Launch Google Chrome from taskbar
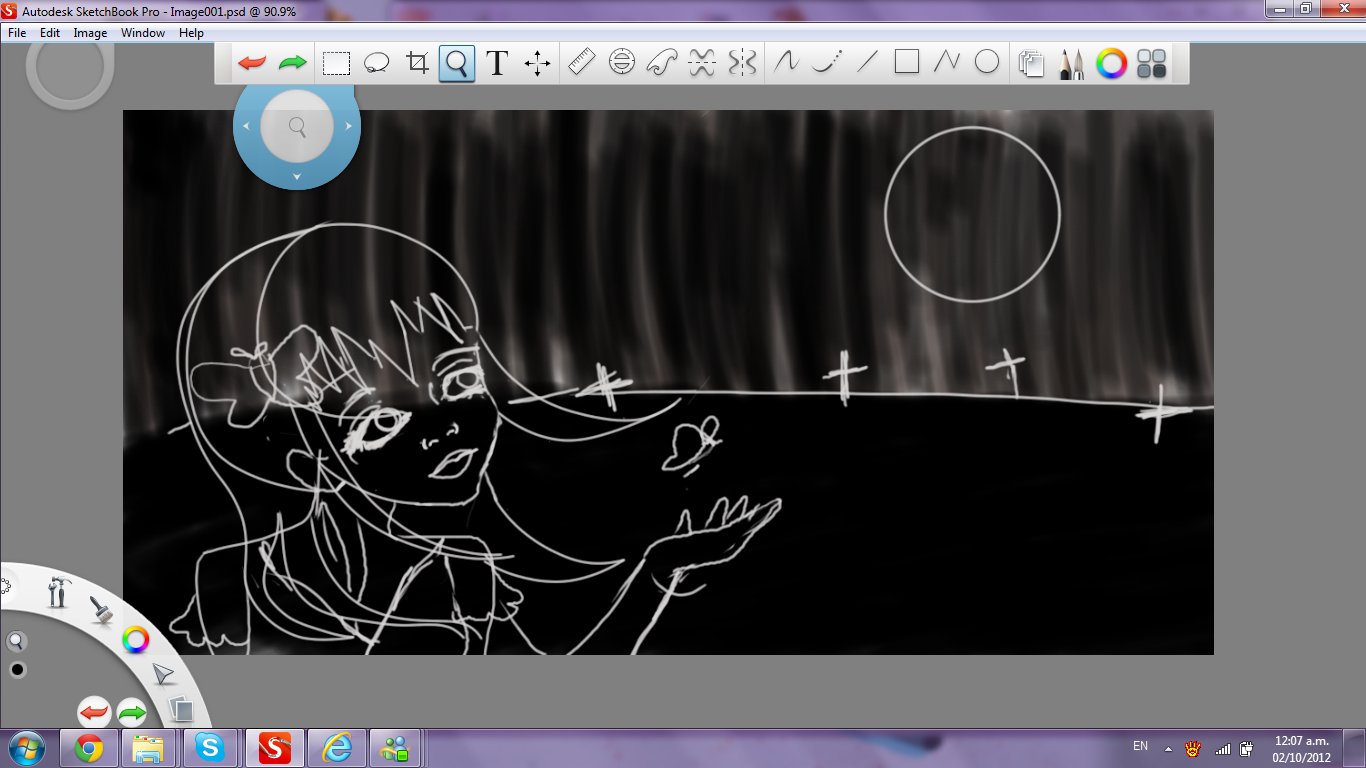This screenshot has width=1366, height=768. click(x=89, y=748)
